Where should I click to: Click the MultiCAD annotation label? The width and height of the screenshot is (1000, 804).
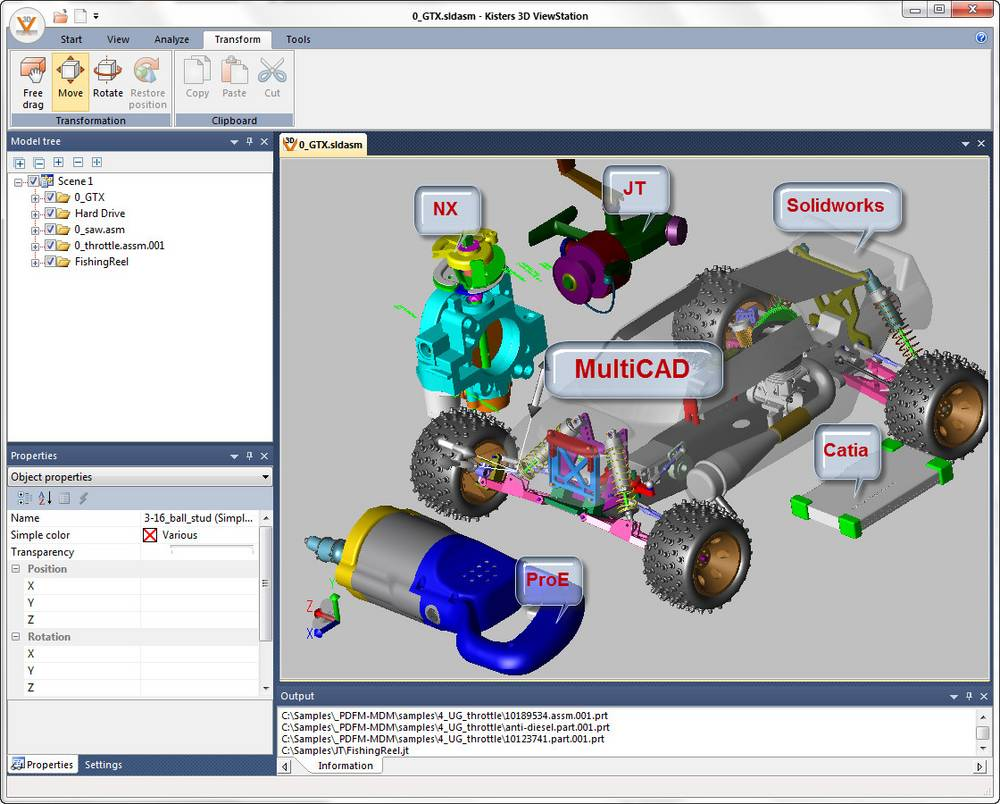[631, 368]
